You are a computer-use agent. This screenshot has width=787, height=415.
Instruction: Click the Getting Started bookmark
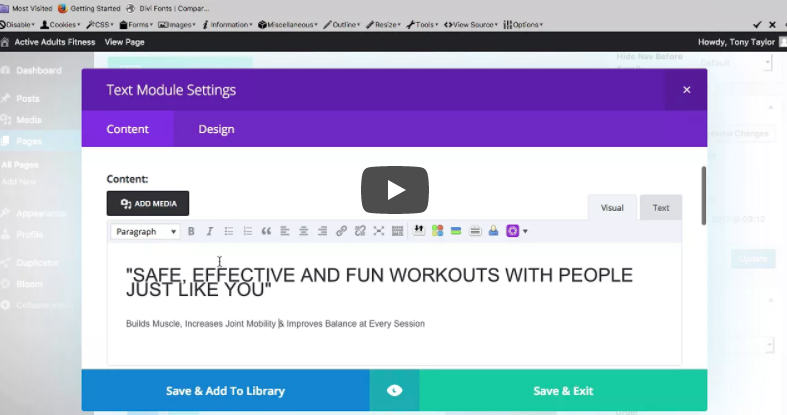tap(89, 9)
